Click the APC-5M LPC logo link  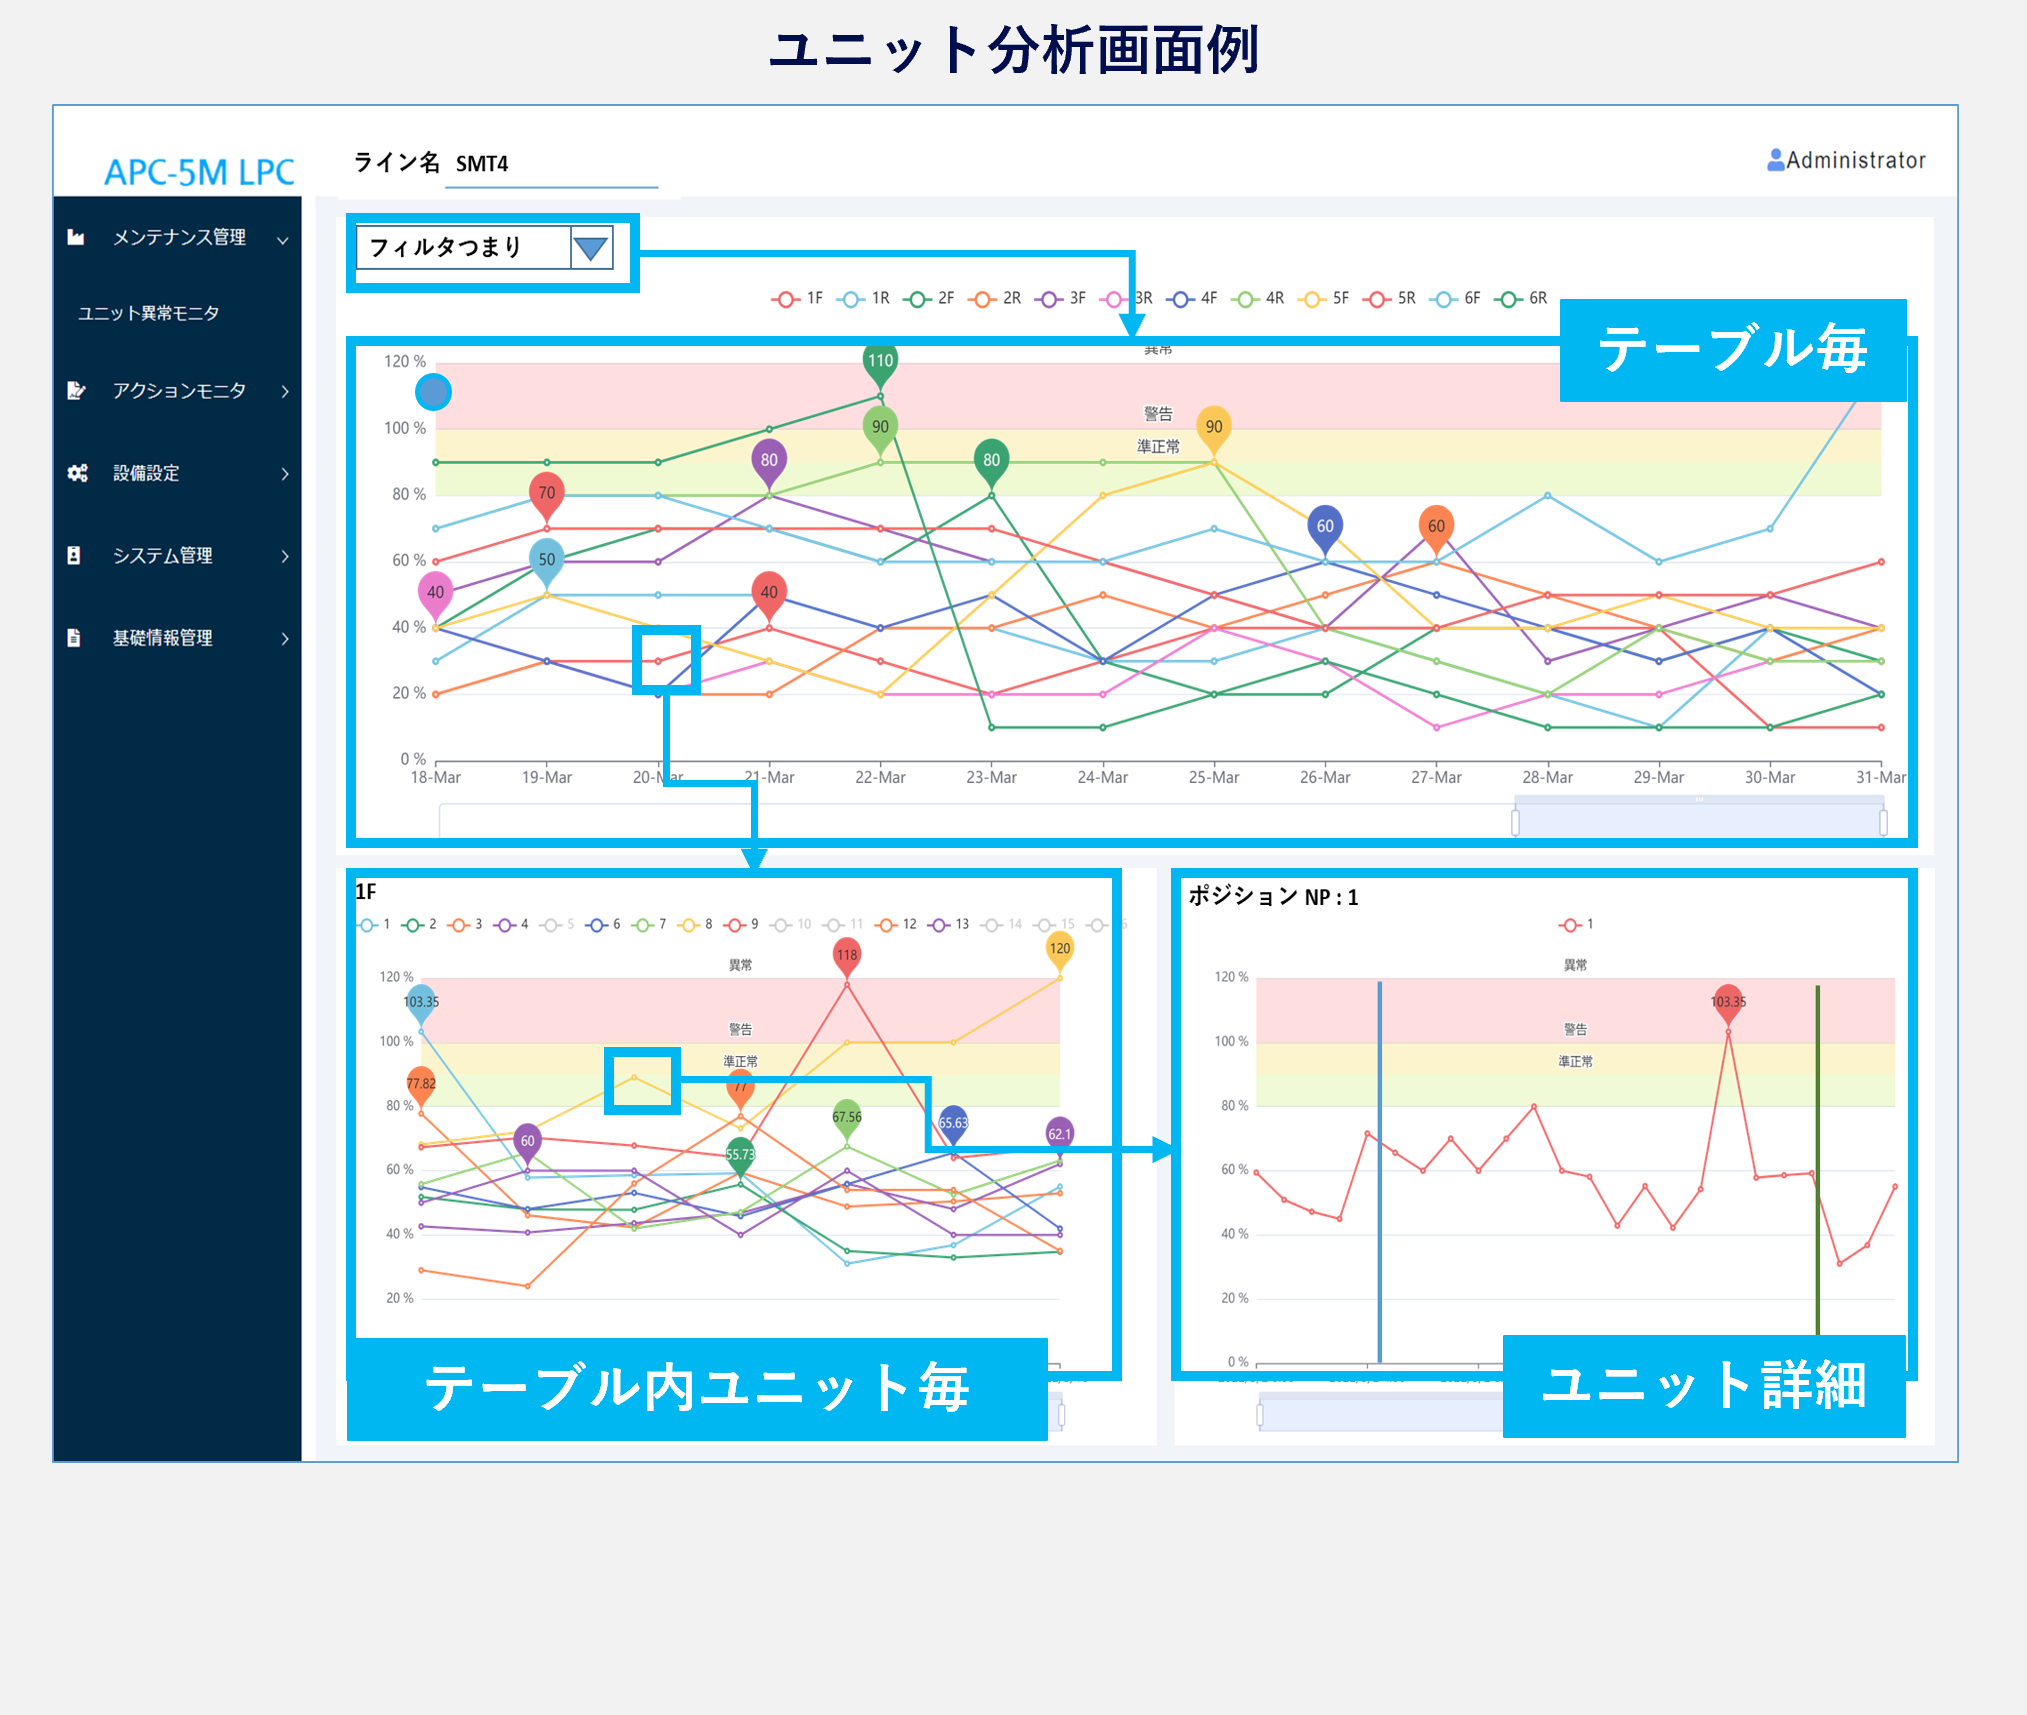pos(199,172)
